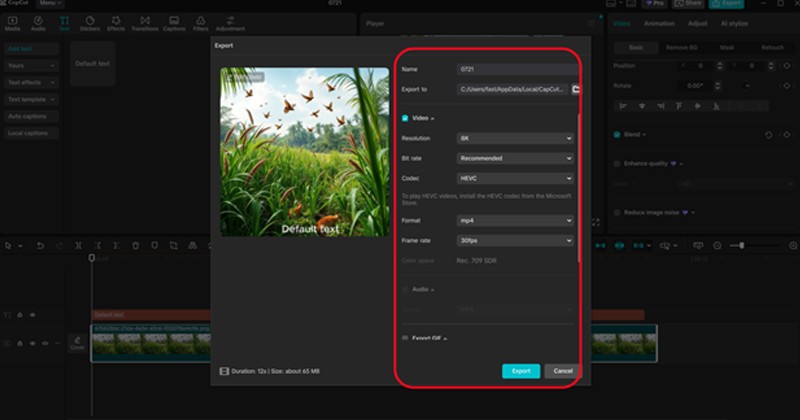Open the Format dropdown showing mp4
Screen dimensions: 800x420
pos(515,220)
